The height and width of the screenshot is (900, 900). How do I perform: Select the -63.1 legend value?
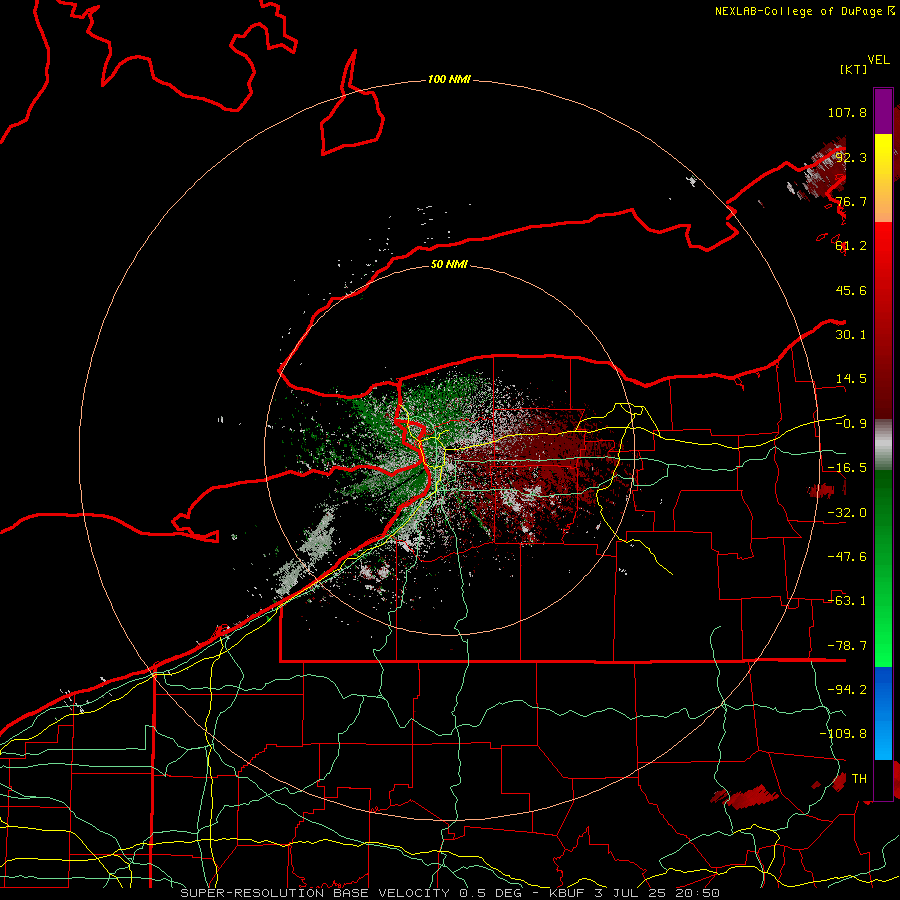point(847,601)
